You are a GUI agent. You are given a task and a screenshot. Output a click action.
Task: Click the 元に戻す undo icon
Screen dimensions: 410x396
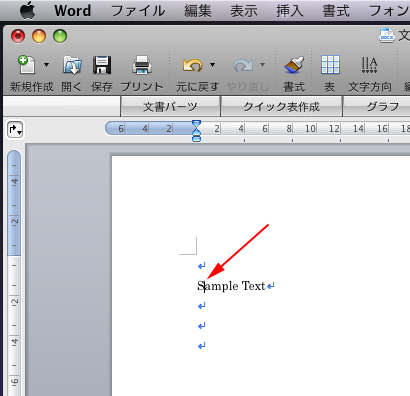(x=192, y=65)
